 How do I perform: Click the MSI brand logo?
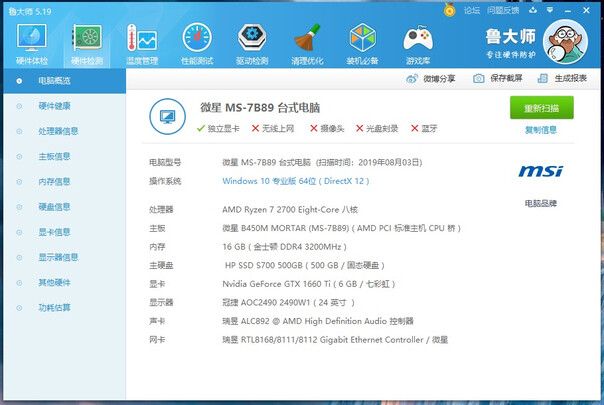(540, 172)
